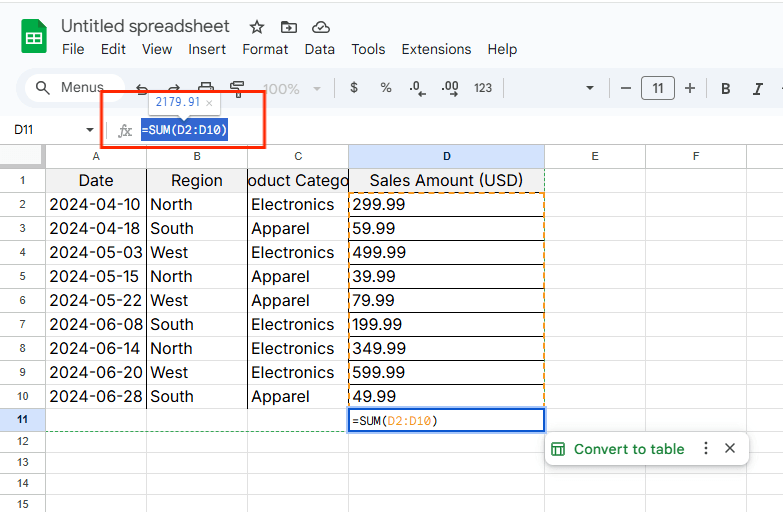This screenshot has height=512, width=783.
Task: Toggle italic formatting
Action: coord(759,88)
